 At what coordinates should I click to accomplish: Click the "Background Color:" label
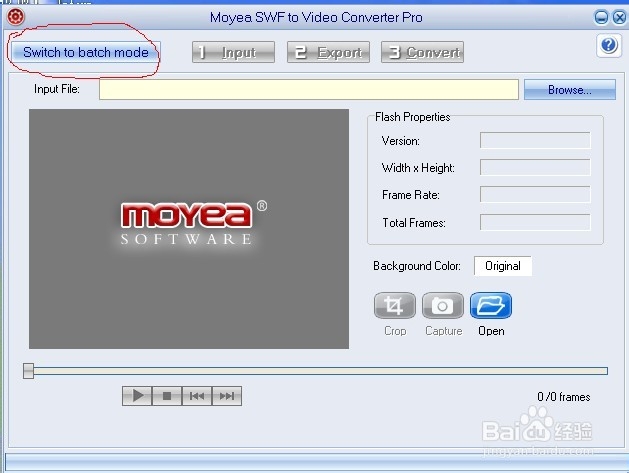pyautogui.click(x=417, y=266)
